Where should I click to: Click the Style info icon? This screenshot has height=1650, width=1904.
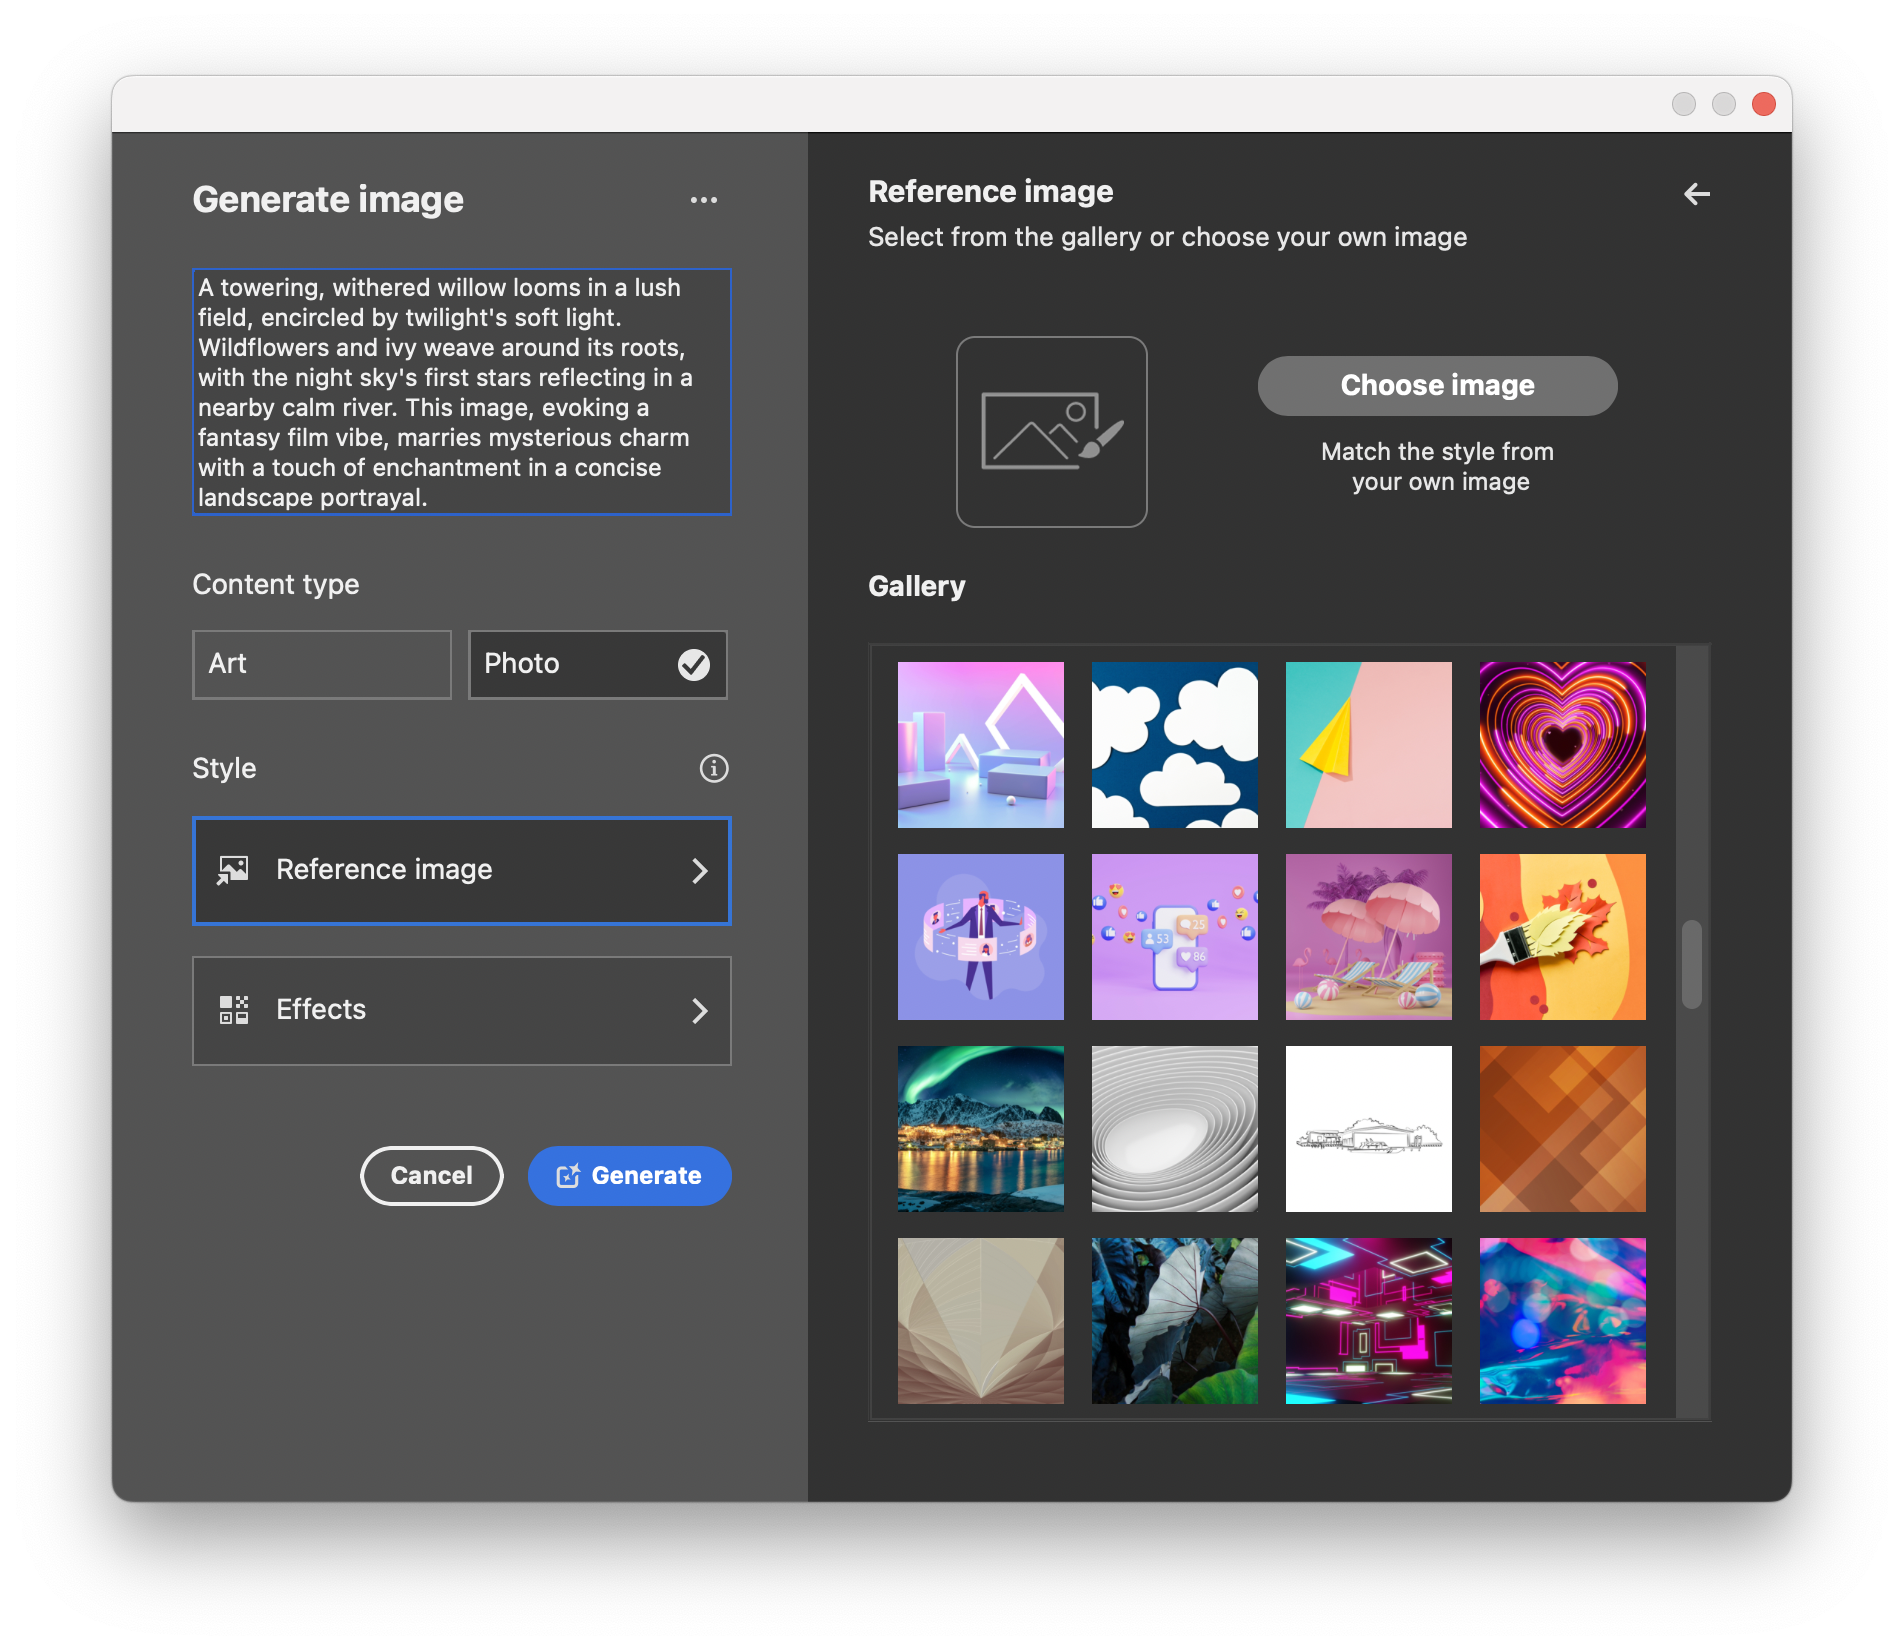(x=714, y=768)
